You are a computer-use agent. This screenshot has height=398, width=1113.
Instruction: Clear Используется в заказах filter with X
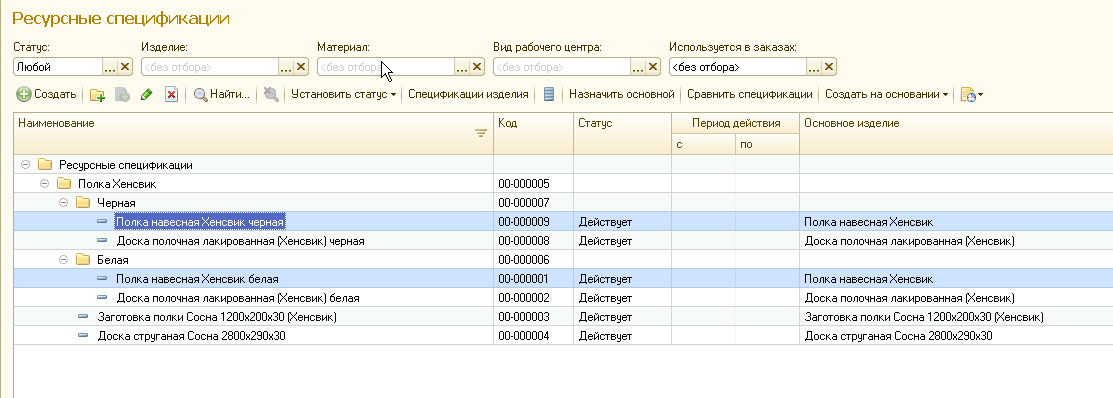[x=829, y=67]
